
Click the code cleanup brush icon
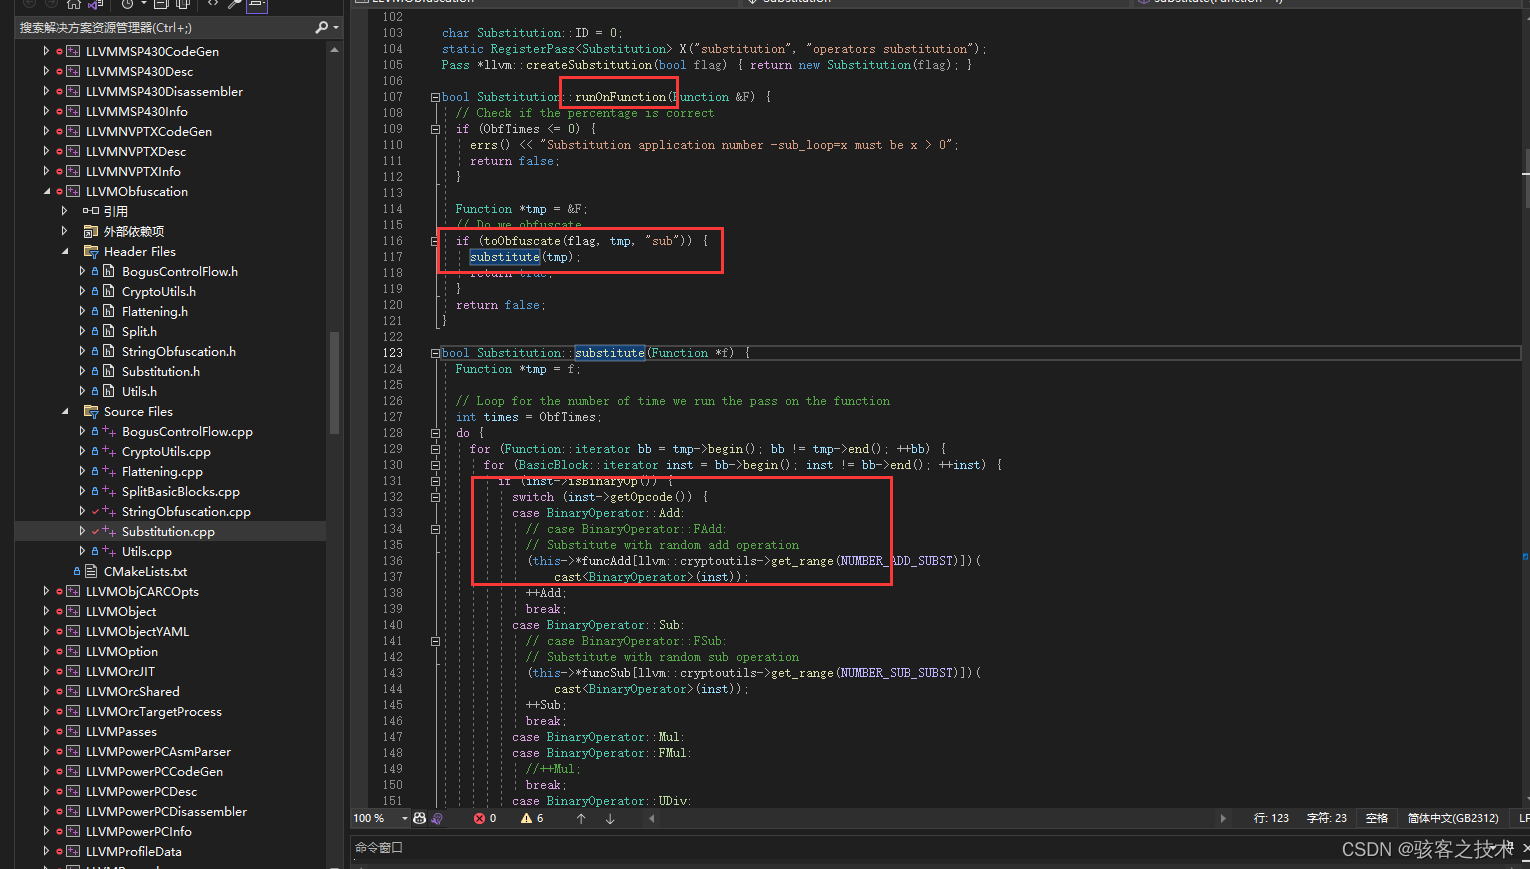(x=437, y=818)
